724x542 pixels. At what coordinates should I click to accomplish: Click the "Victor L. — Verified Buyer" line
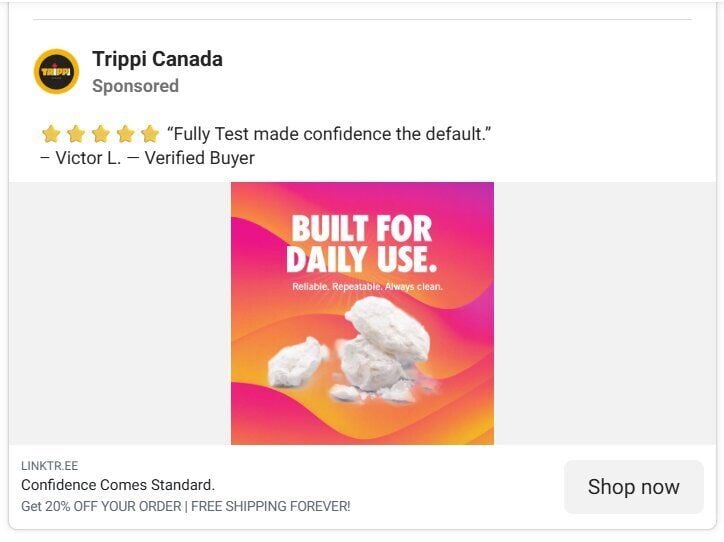[x=147, y=158]
